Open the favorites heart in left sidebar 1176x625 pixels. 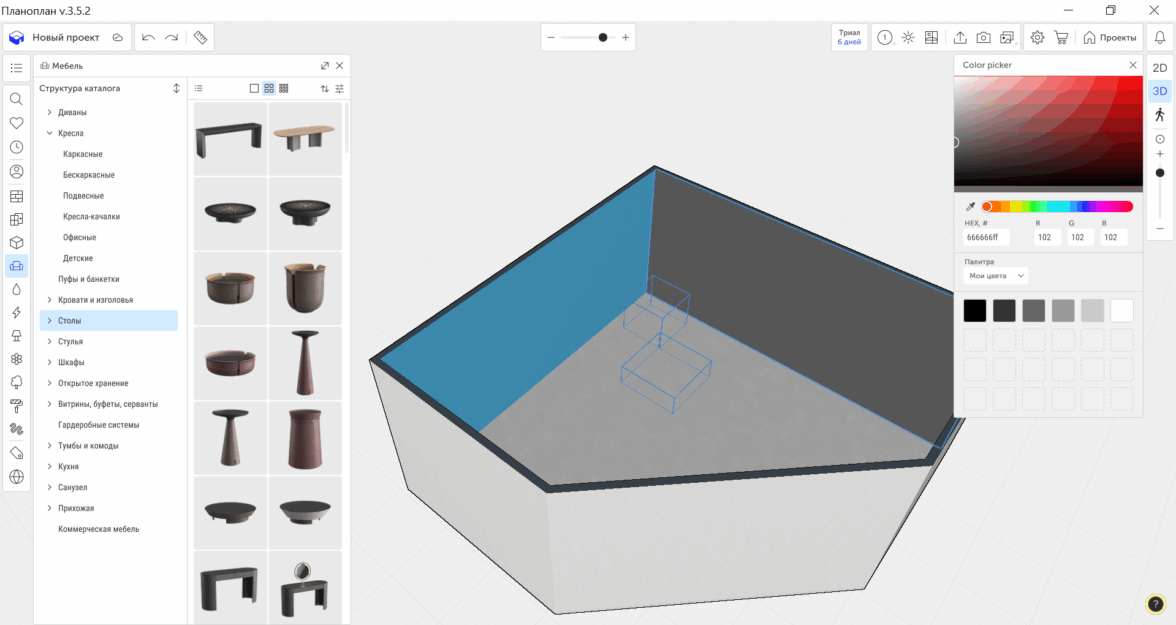[17, 123]
